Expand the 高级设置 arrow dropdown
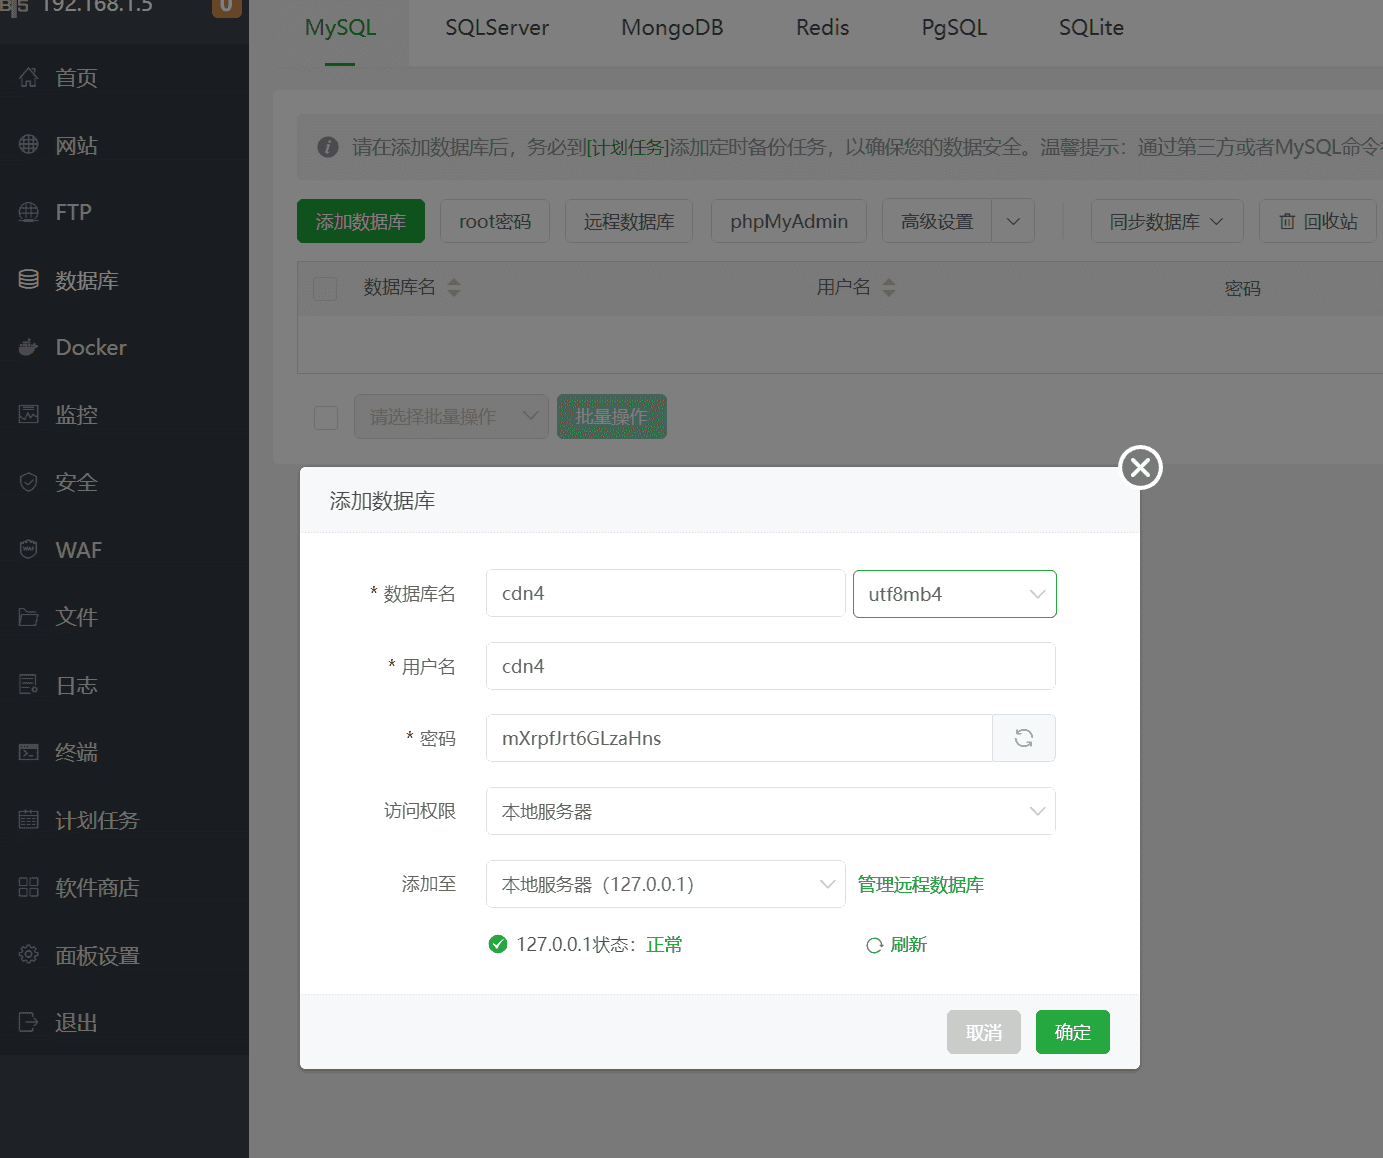 pos(1013,221)
